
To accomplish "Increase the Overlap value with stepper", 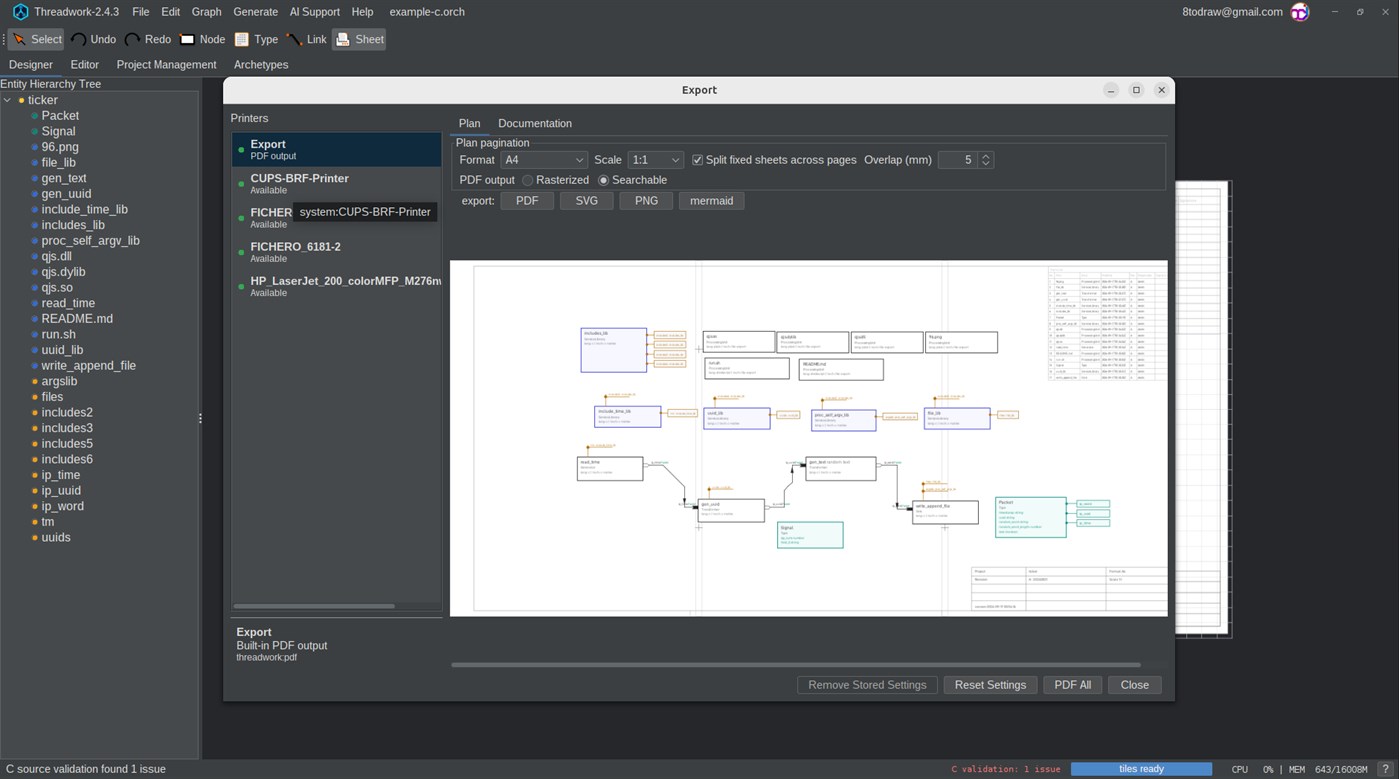I will pos(986,156).
